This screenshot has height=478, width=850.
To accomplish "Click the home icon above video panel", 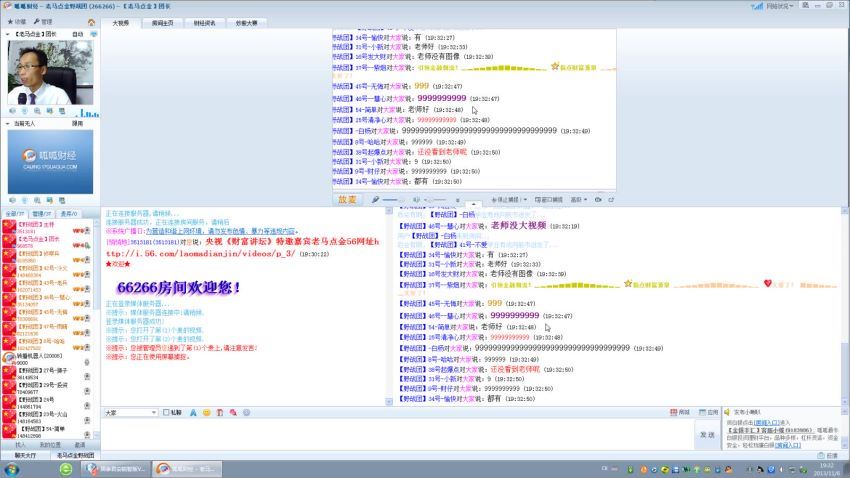I will coord(92,21).
